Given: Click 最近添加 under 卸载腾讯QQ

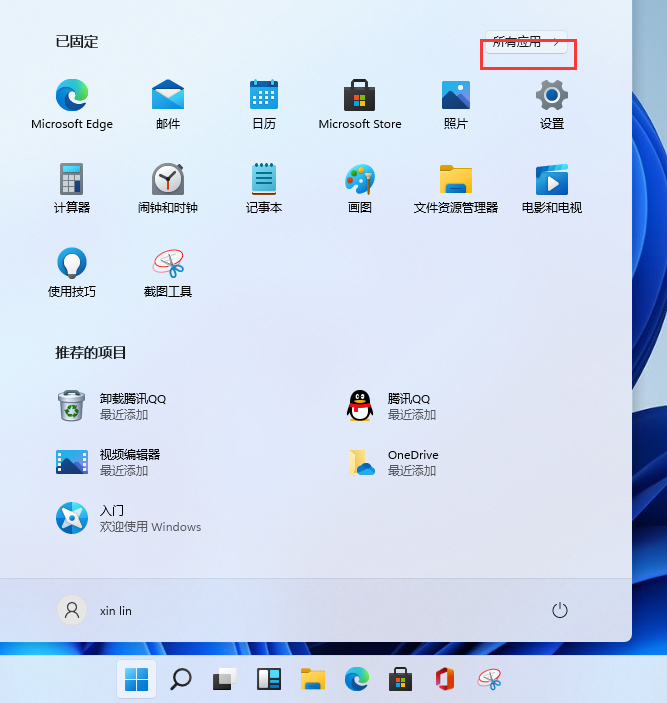Looking at the screenshot, I should (124, 414).
